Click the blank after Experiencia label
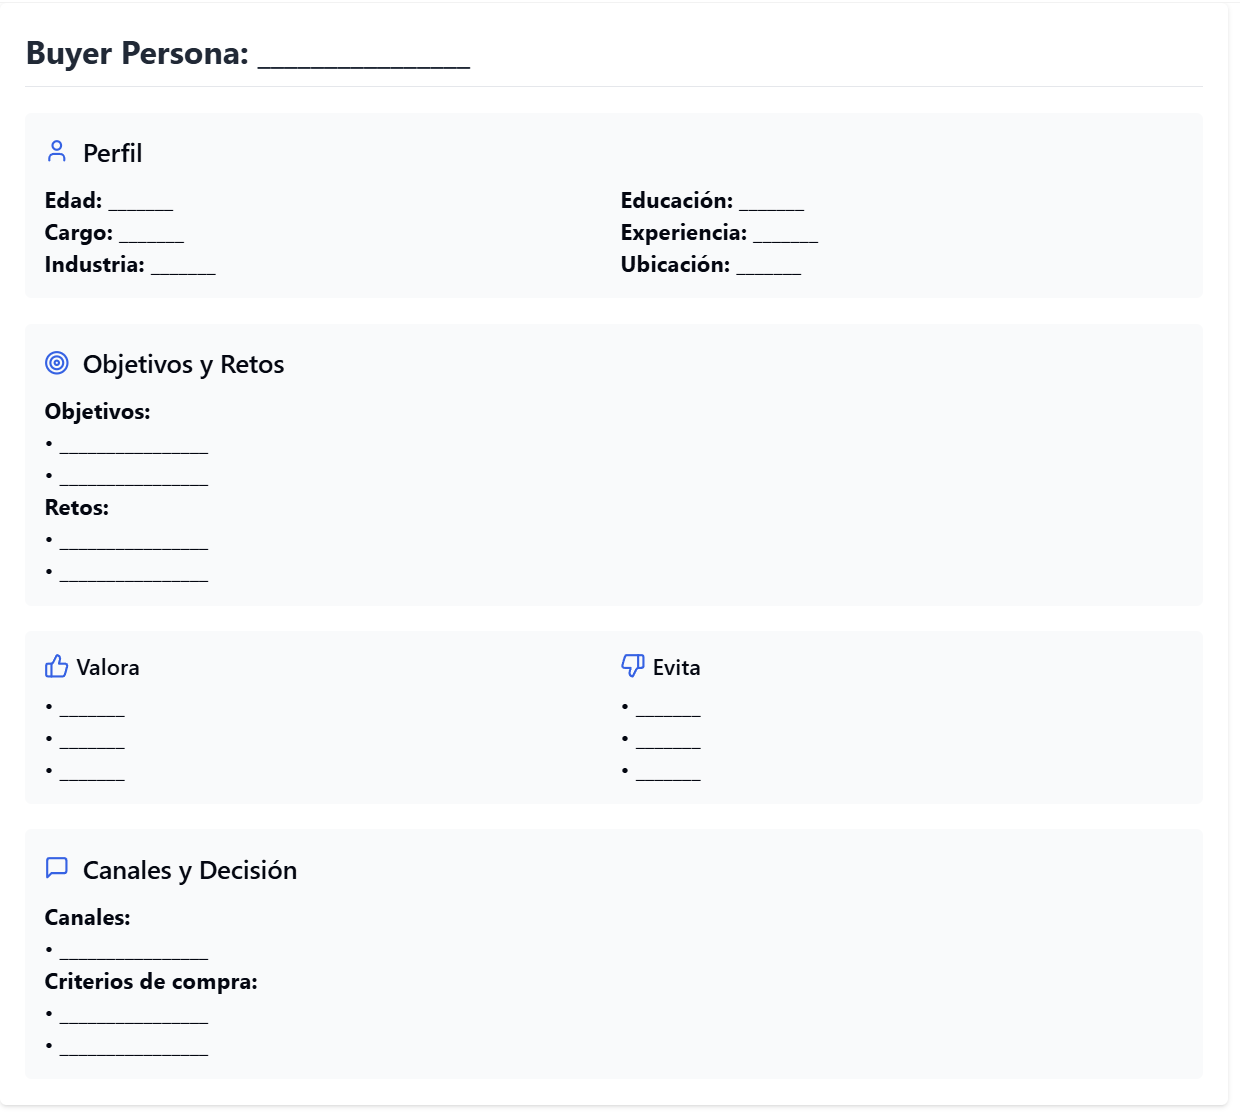Screen dimensions: 1240x1120 pos(785,234)
